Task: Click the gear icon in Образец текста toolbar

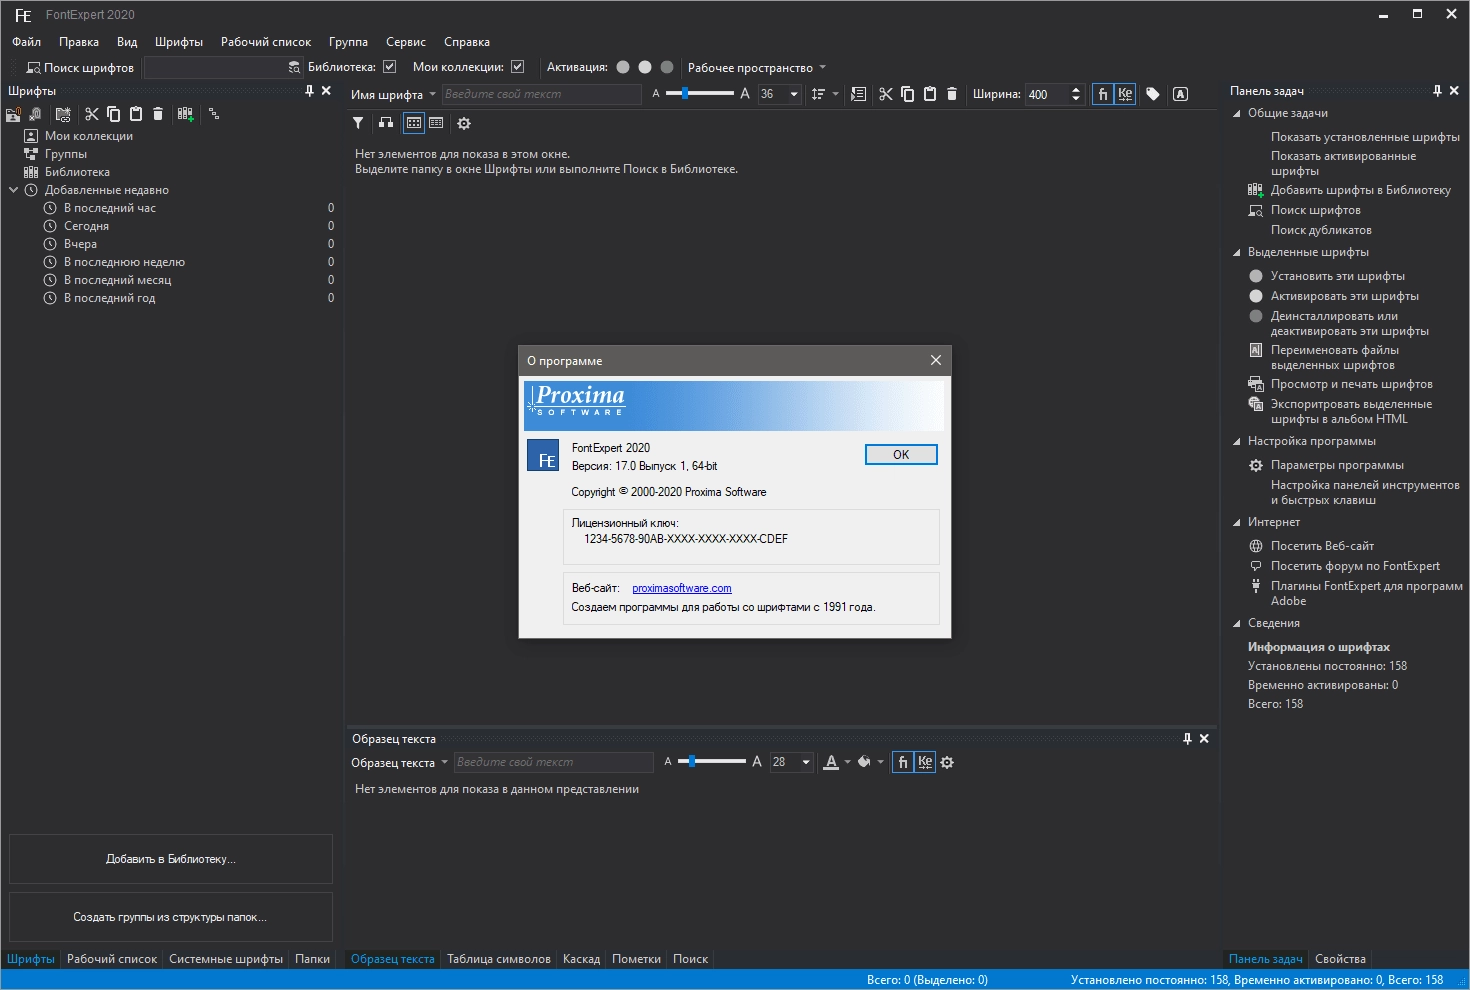Action: [x=947, y=762]
